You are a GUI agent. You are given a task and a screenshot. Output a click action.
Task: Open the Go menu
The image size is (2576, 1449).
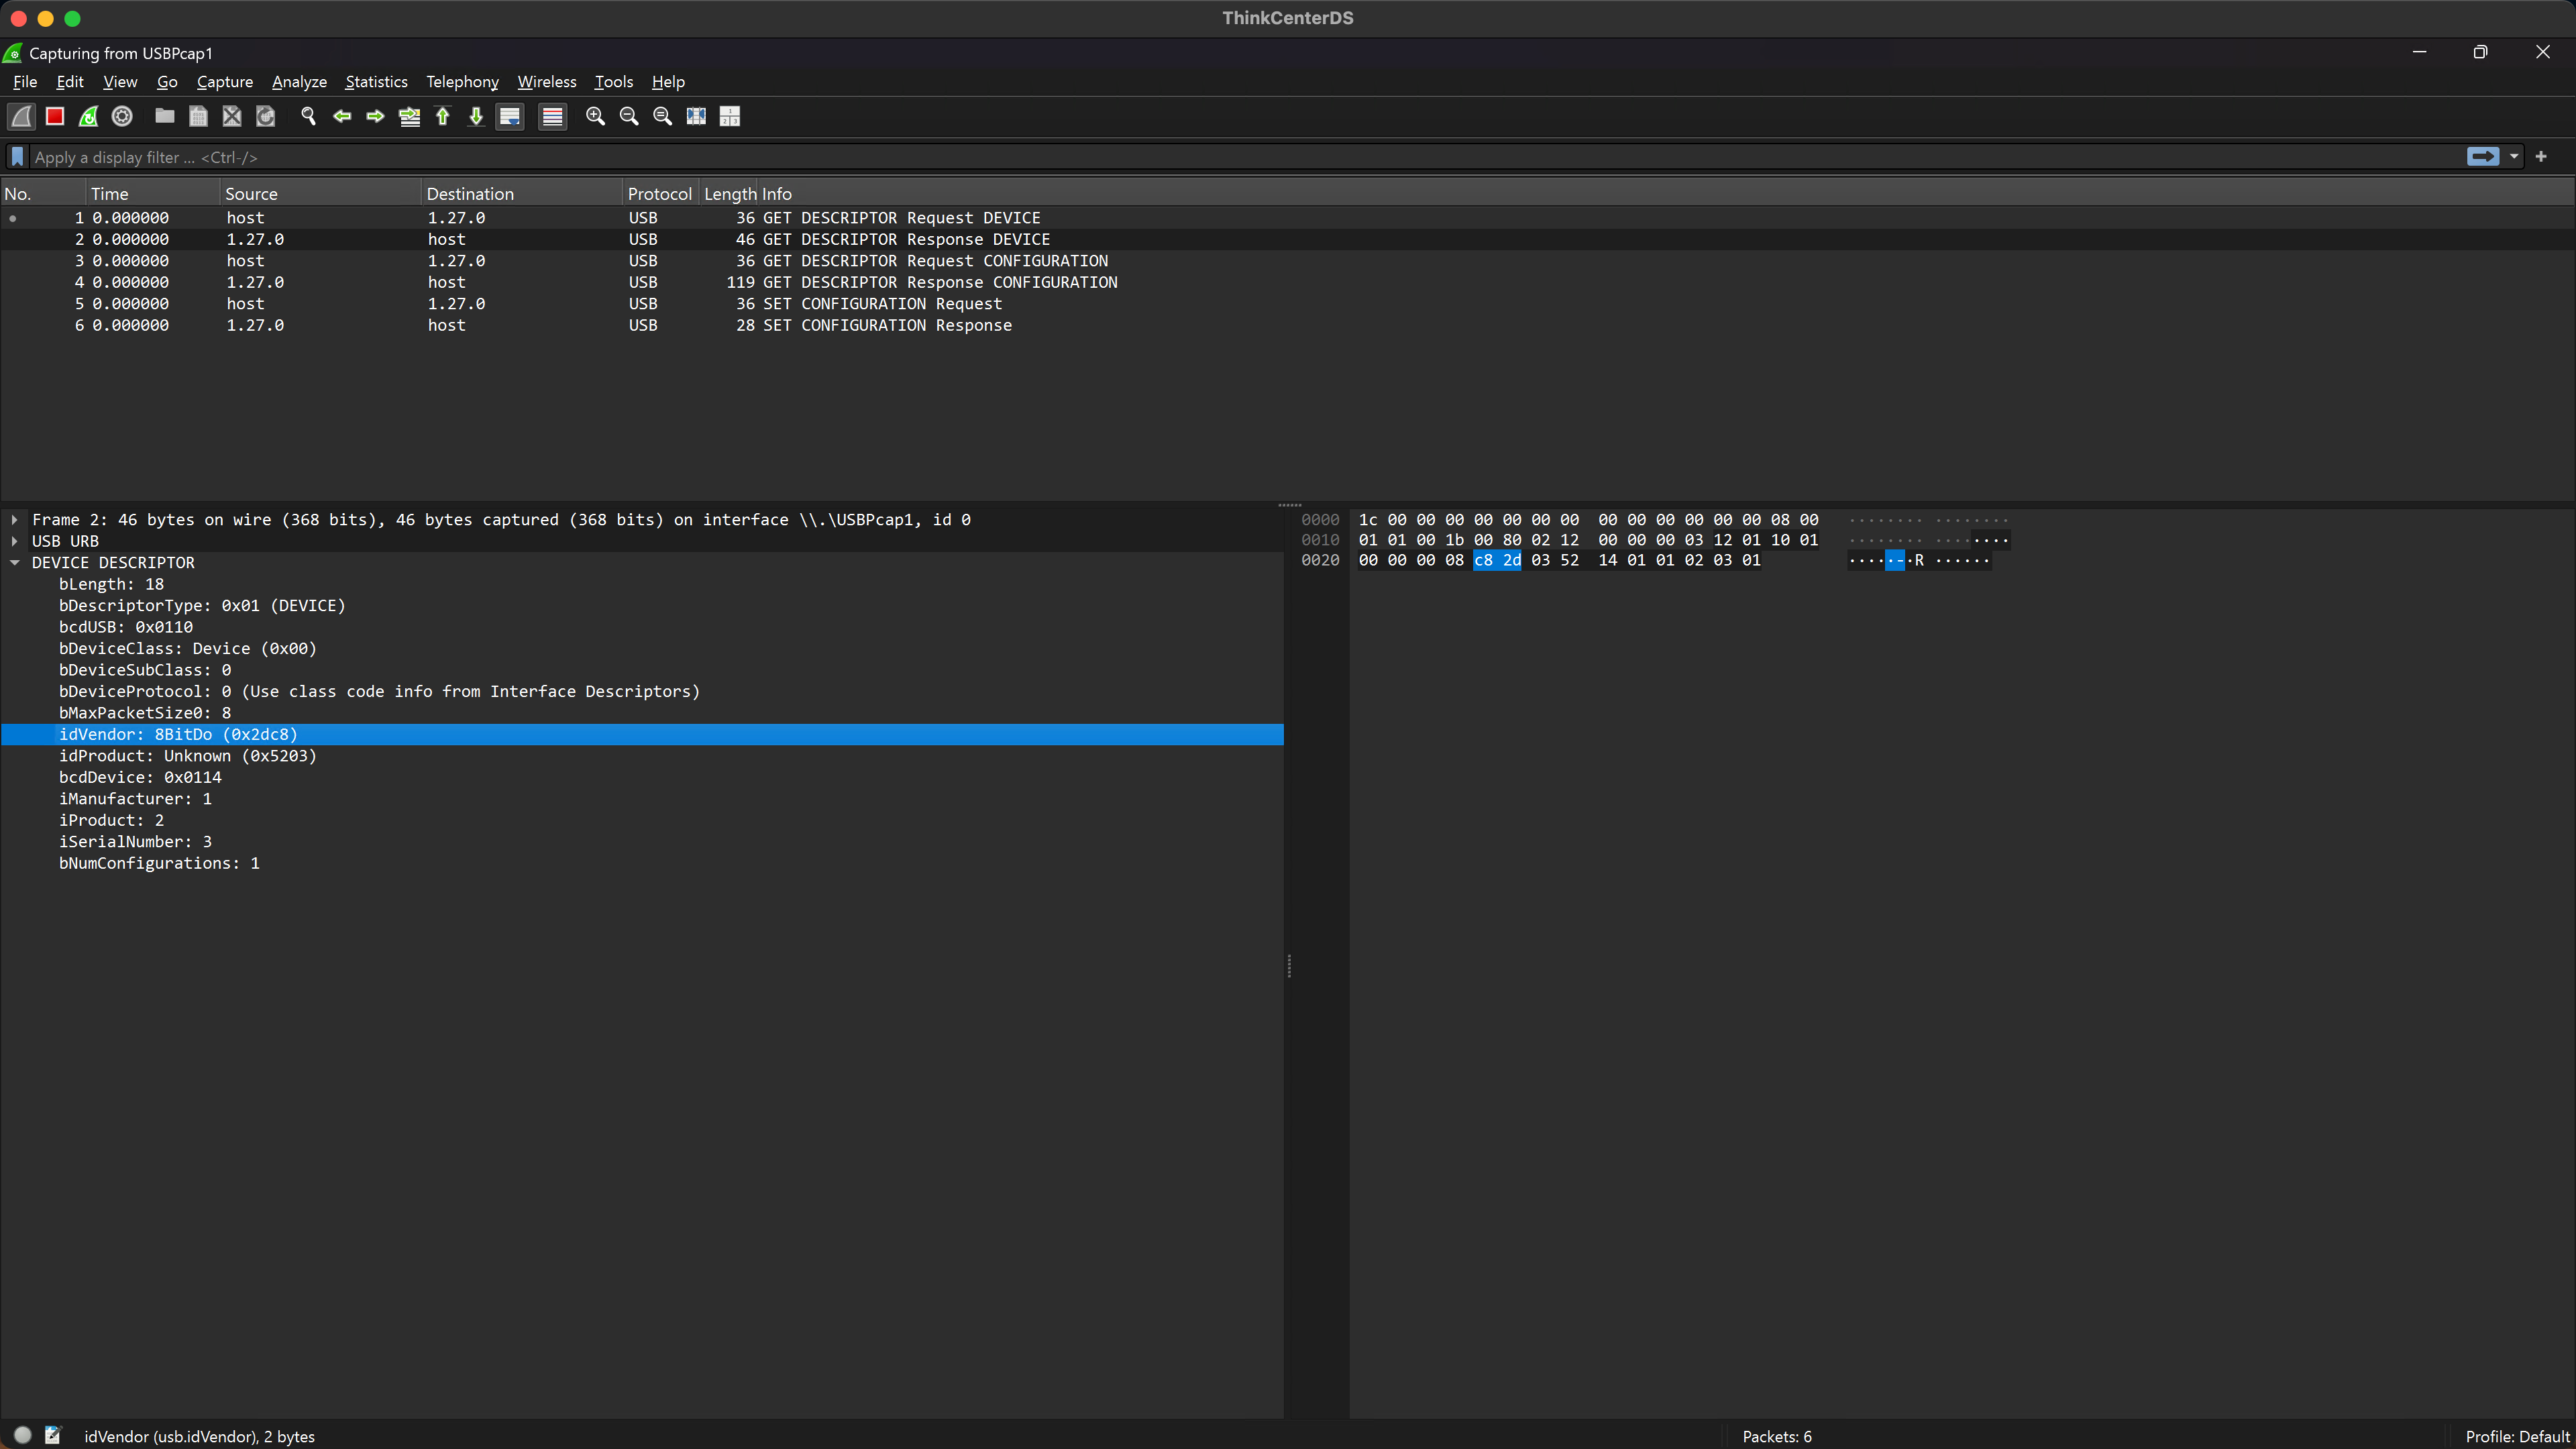pyautogui.click(x=167, y=82)
